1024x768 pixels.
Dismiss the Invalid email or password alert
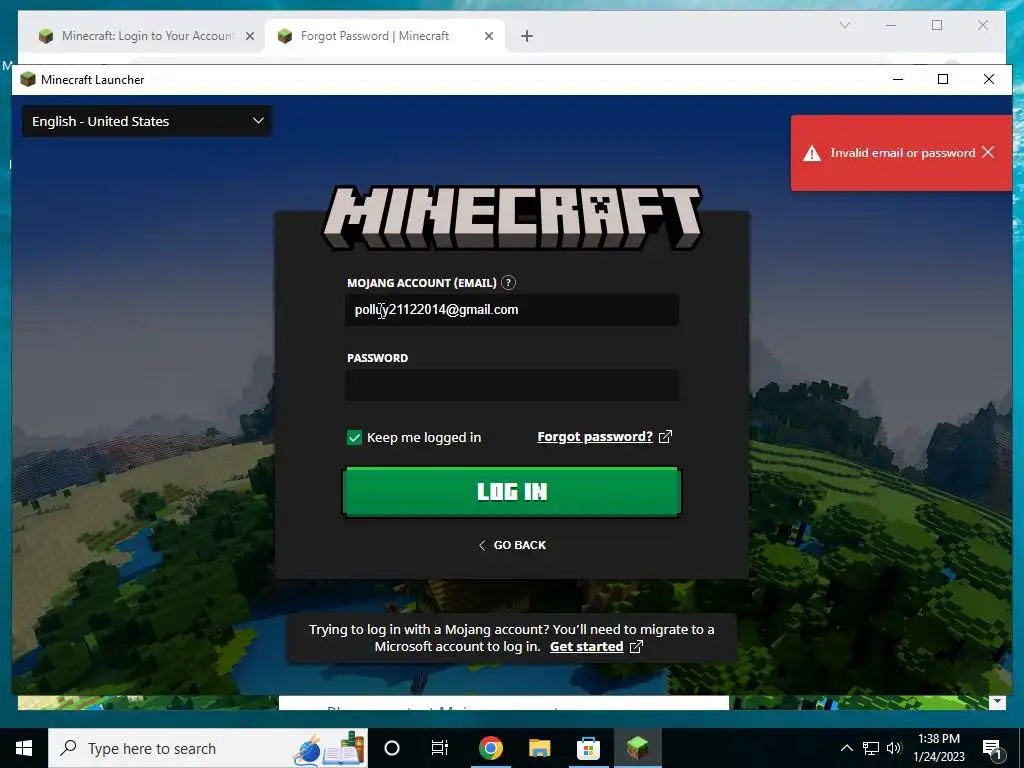(x=988, y=152)
